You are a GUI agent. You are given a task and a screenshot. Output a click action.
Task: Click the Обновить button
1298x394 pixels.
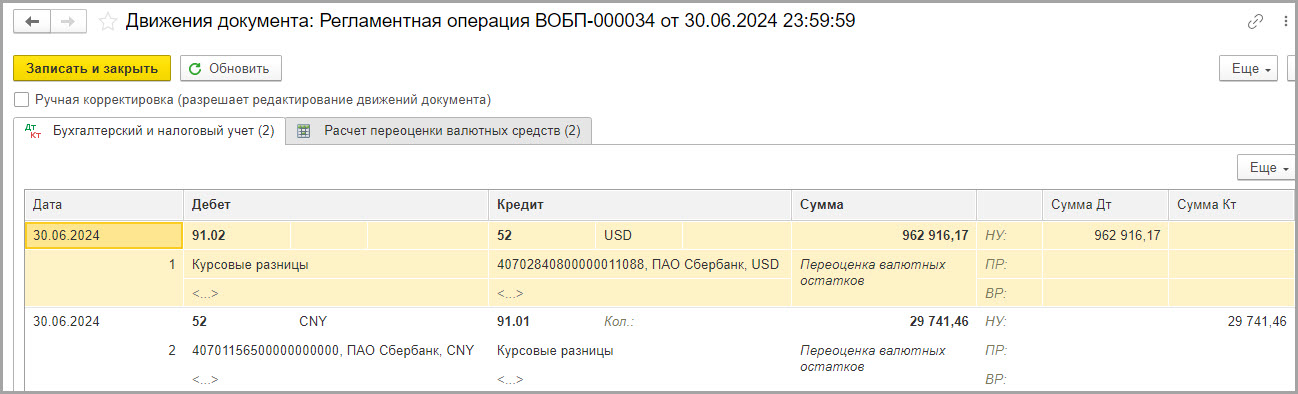231,68
